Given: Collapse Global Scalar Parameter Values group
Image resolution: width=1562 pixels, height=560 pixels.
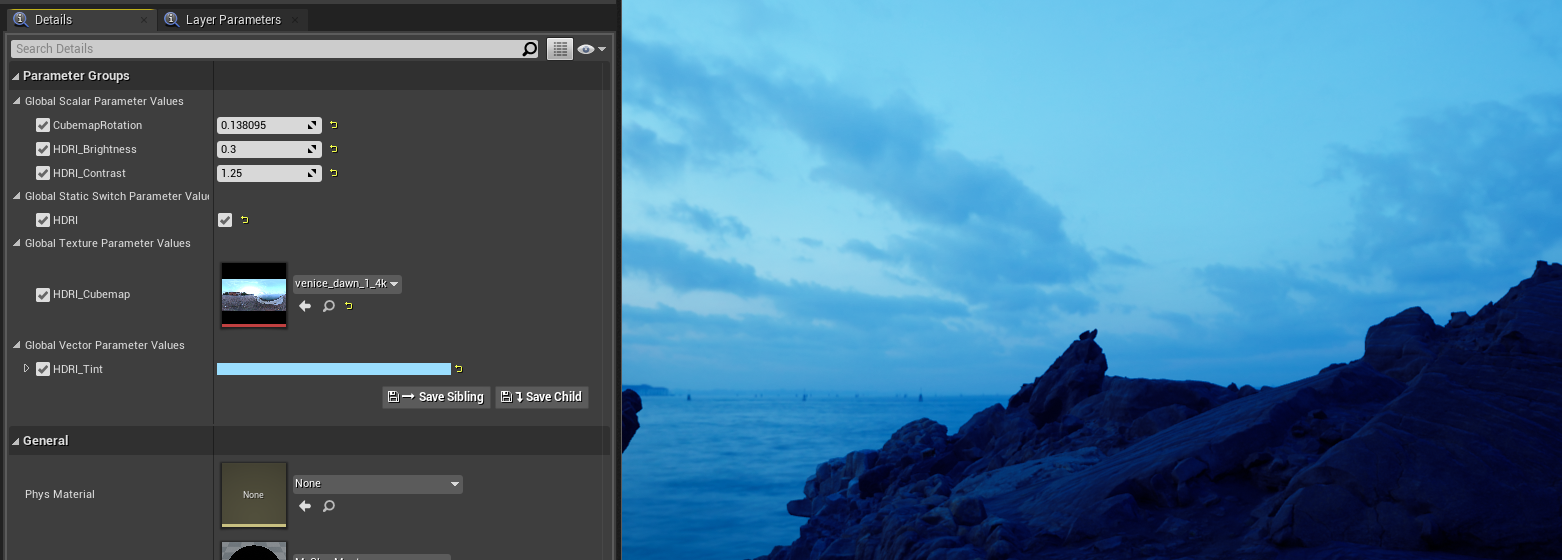Looking at the screenshot, I should pos(16,101).
